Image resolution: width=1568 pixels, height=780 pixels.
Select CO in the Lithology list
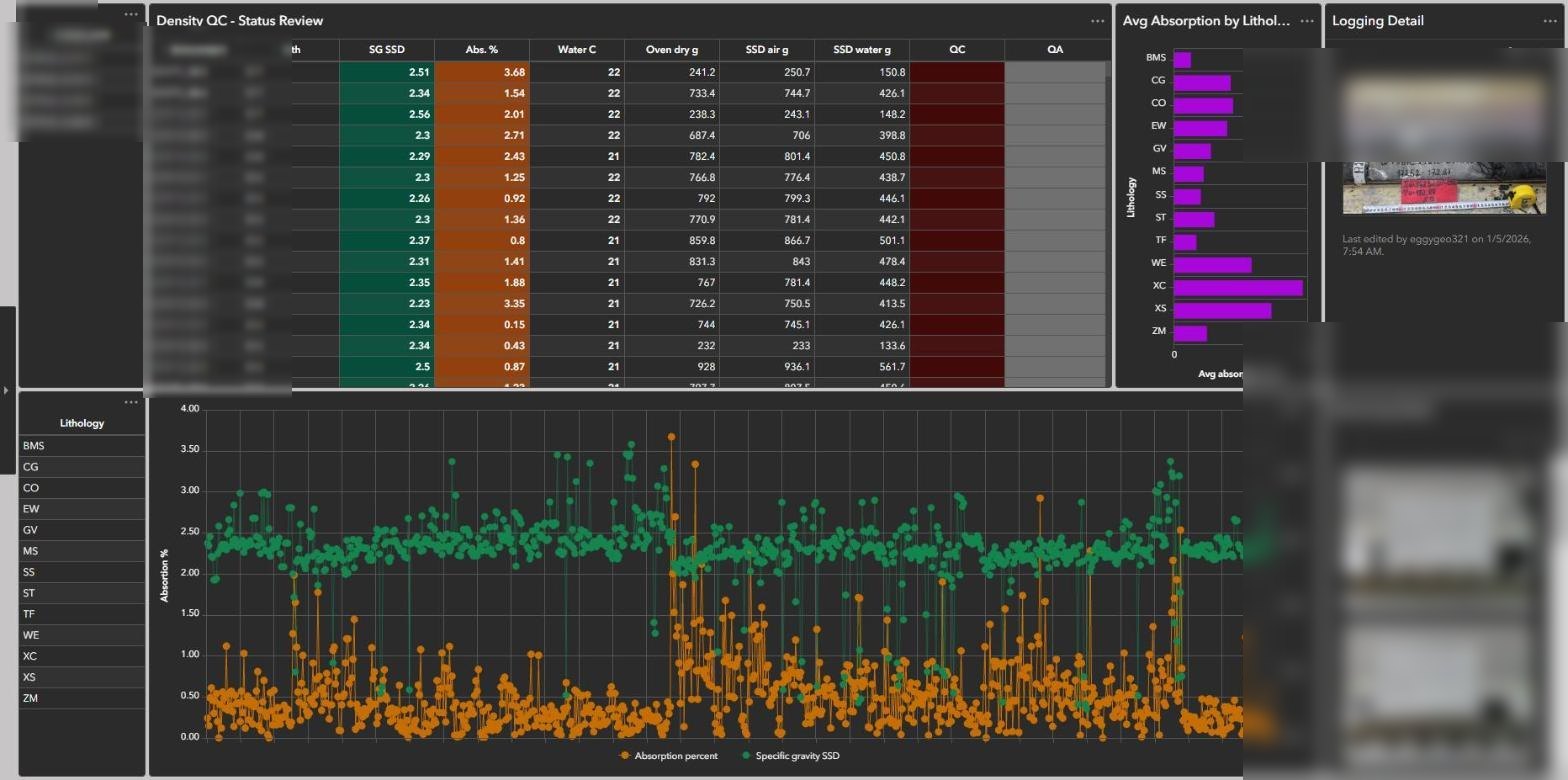click(82, 488)
